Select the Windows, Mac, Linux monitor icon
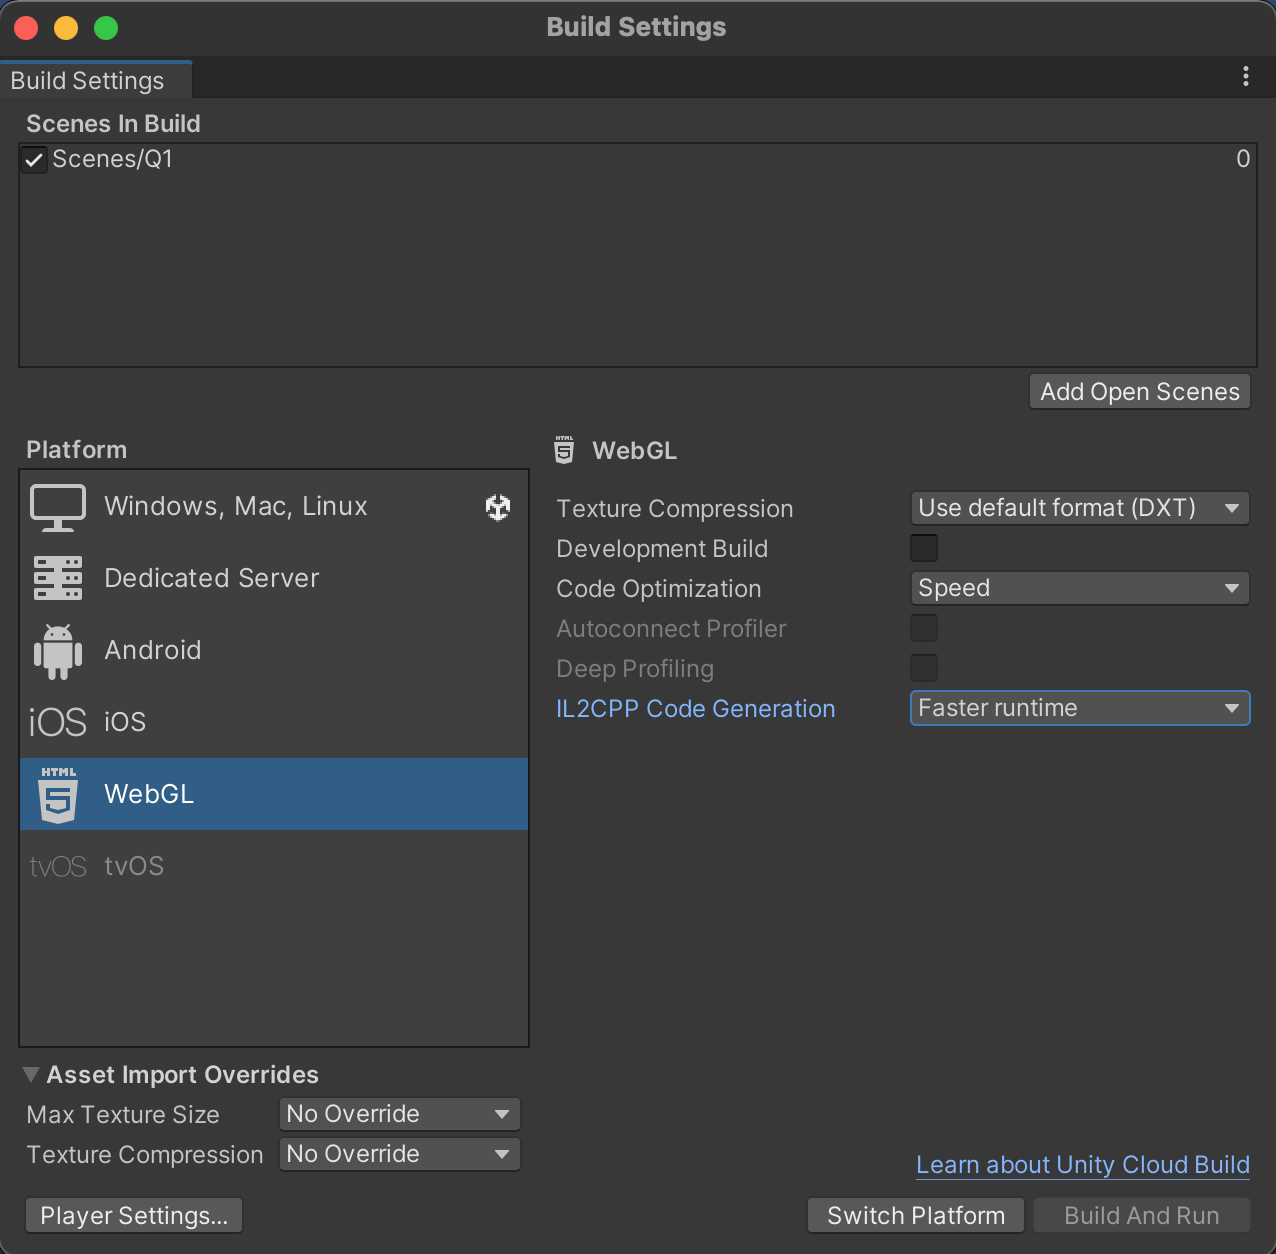1276x1254 pixels. 58,507
